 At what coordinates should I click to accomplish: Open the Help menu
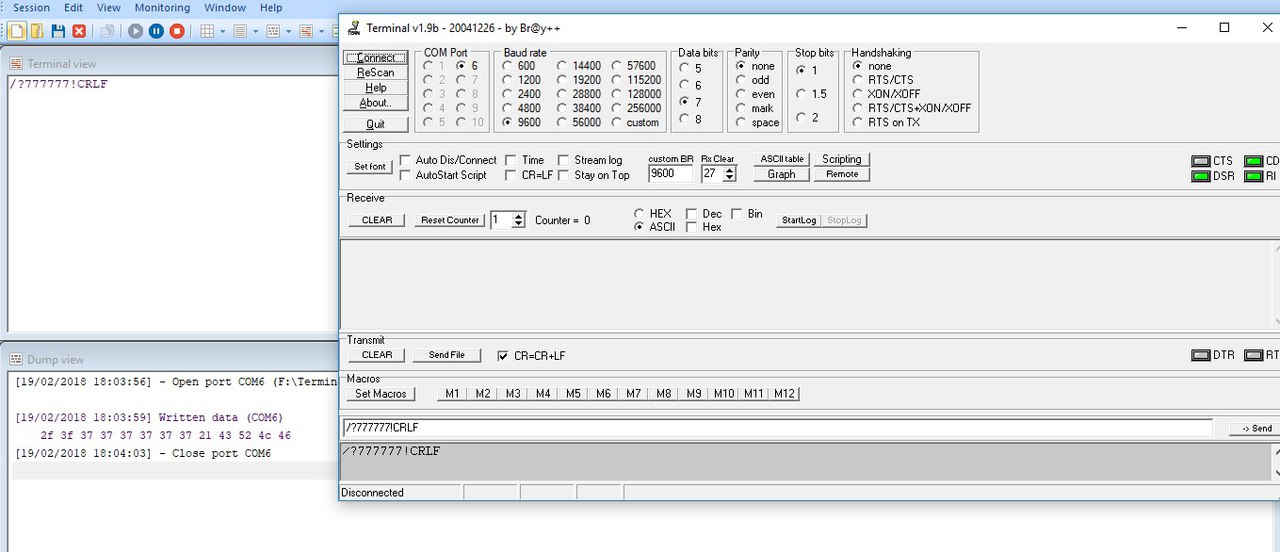pos(271,8)
